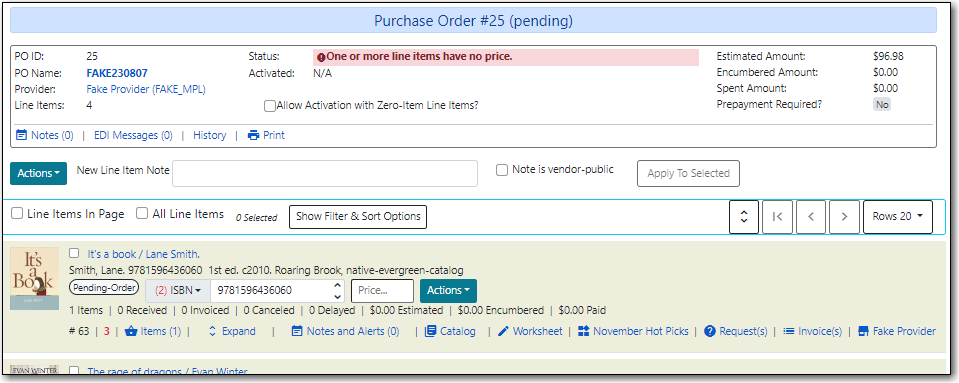Enable Allow Activation with Zero-Item Line Items

(270, 106)
